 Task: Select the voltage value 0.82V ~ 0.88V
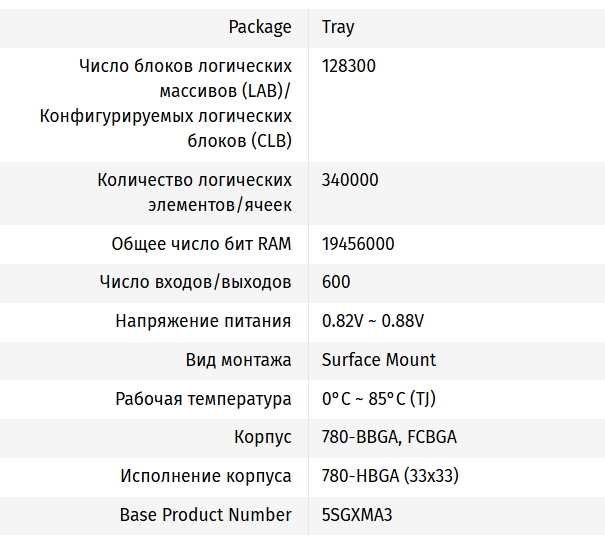(373, 321)
